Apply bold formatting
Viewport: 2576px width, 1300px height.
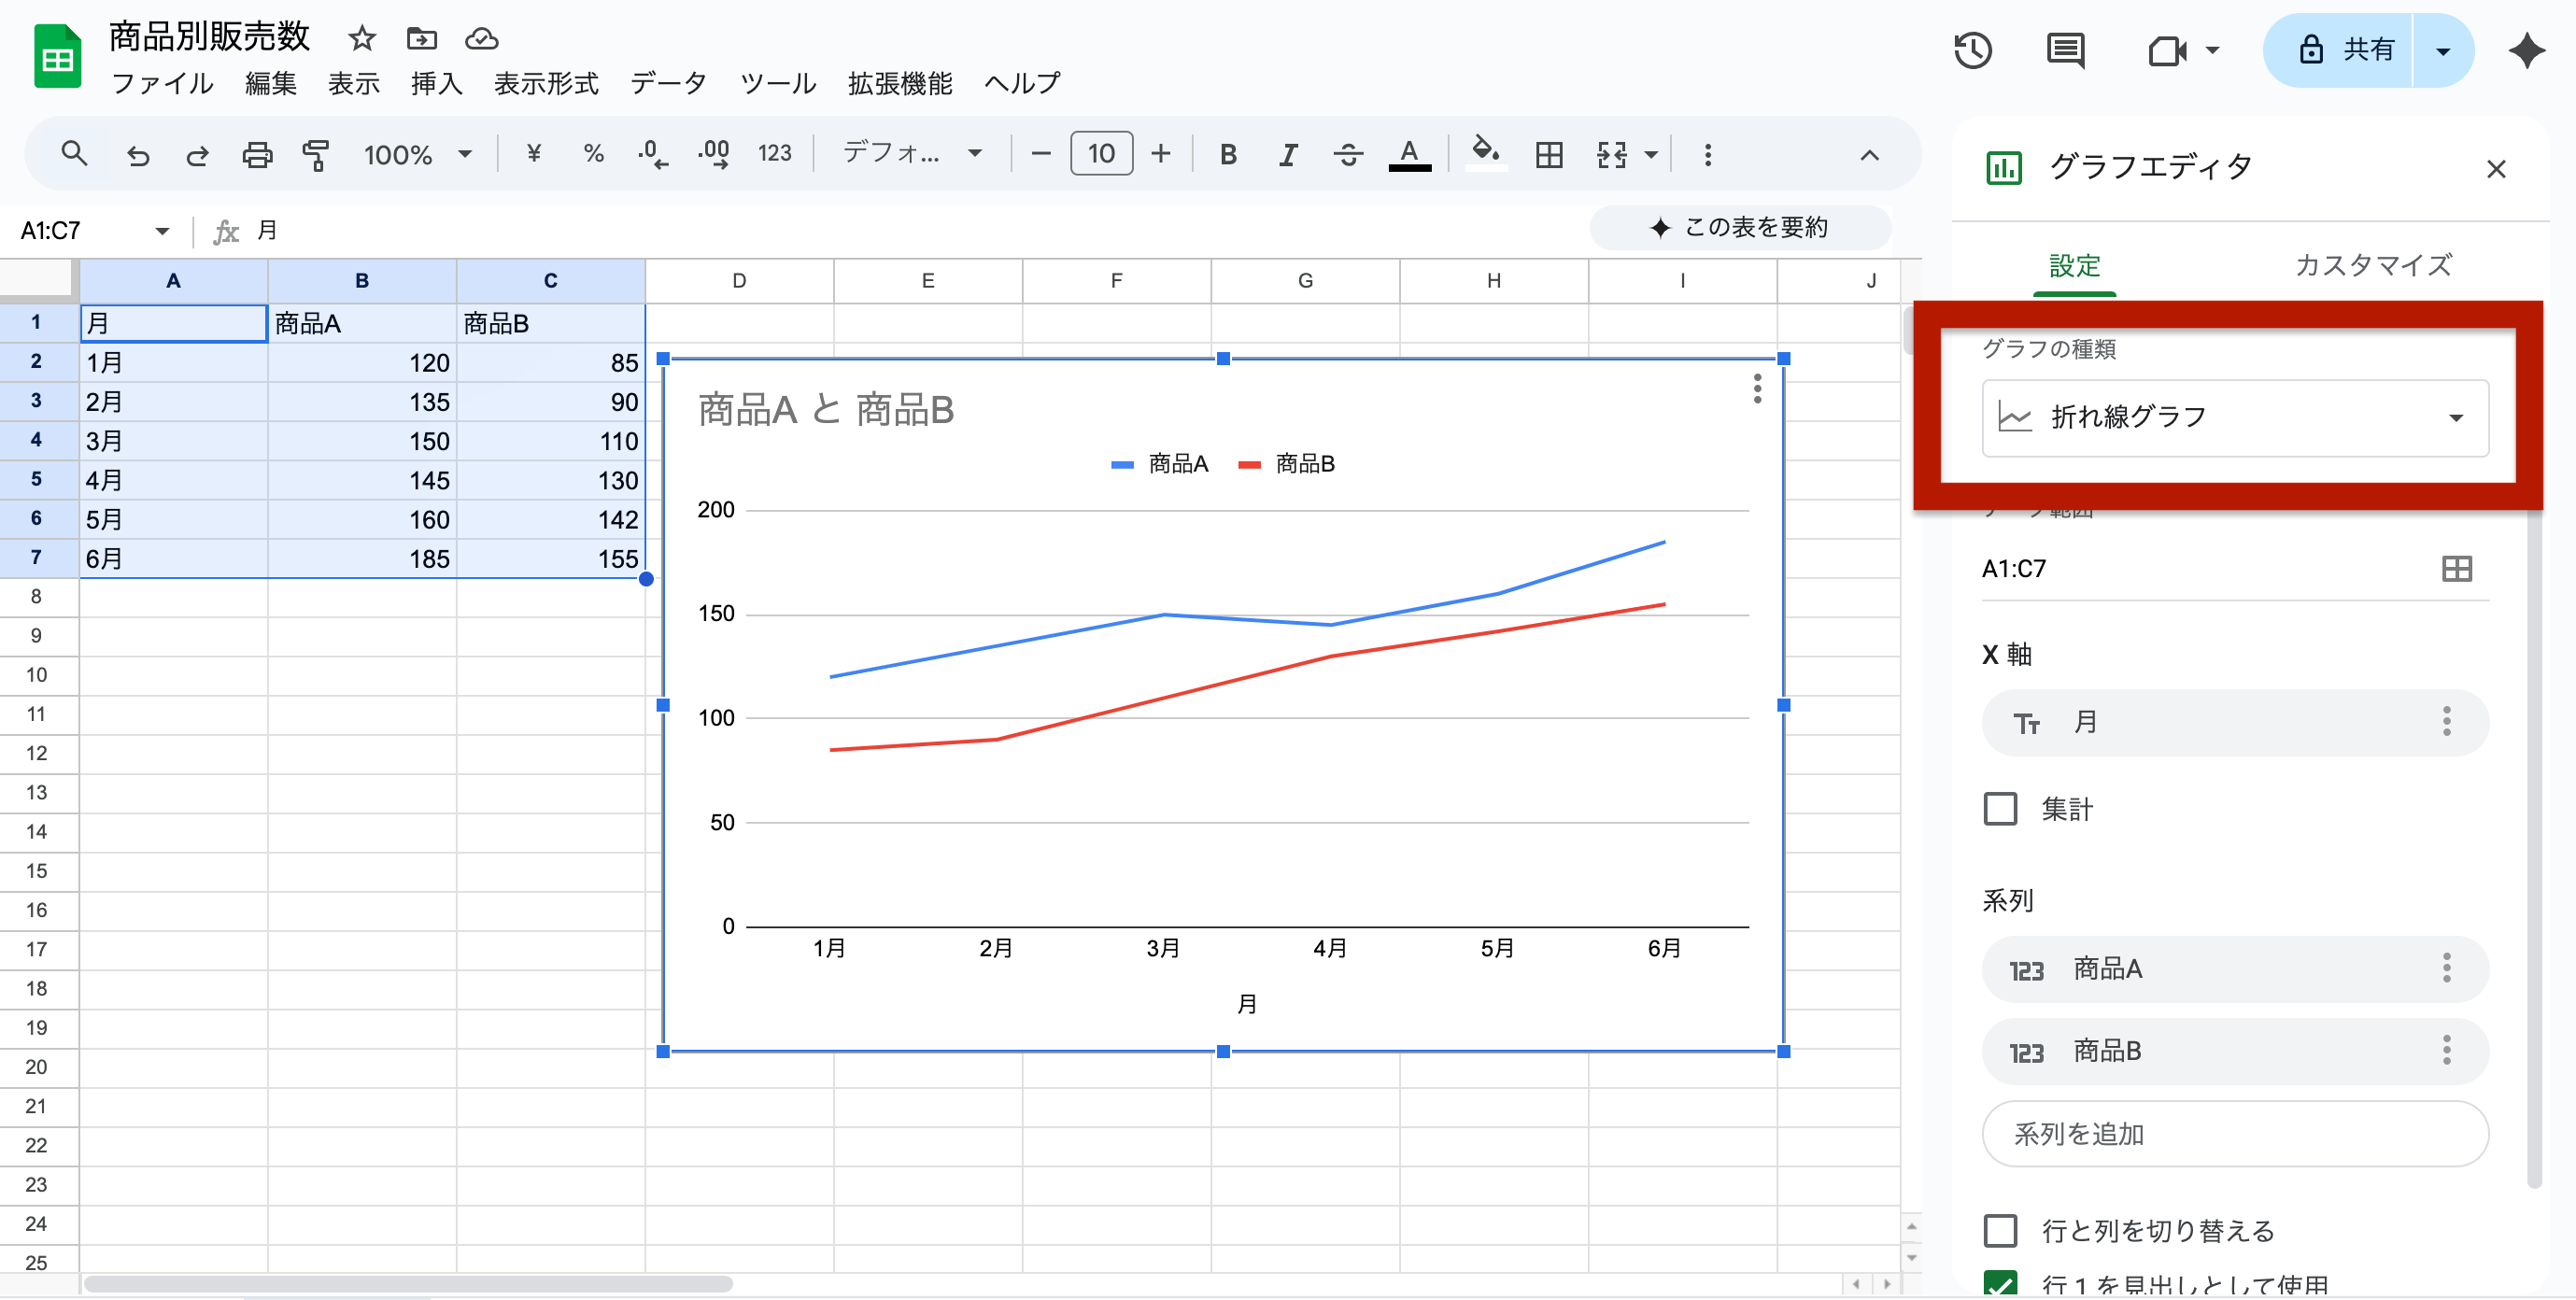[1227, 154]
